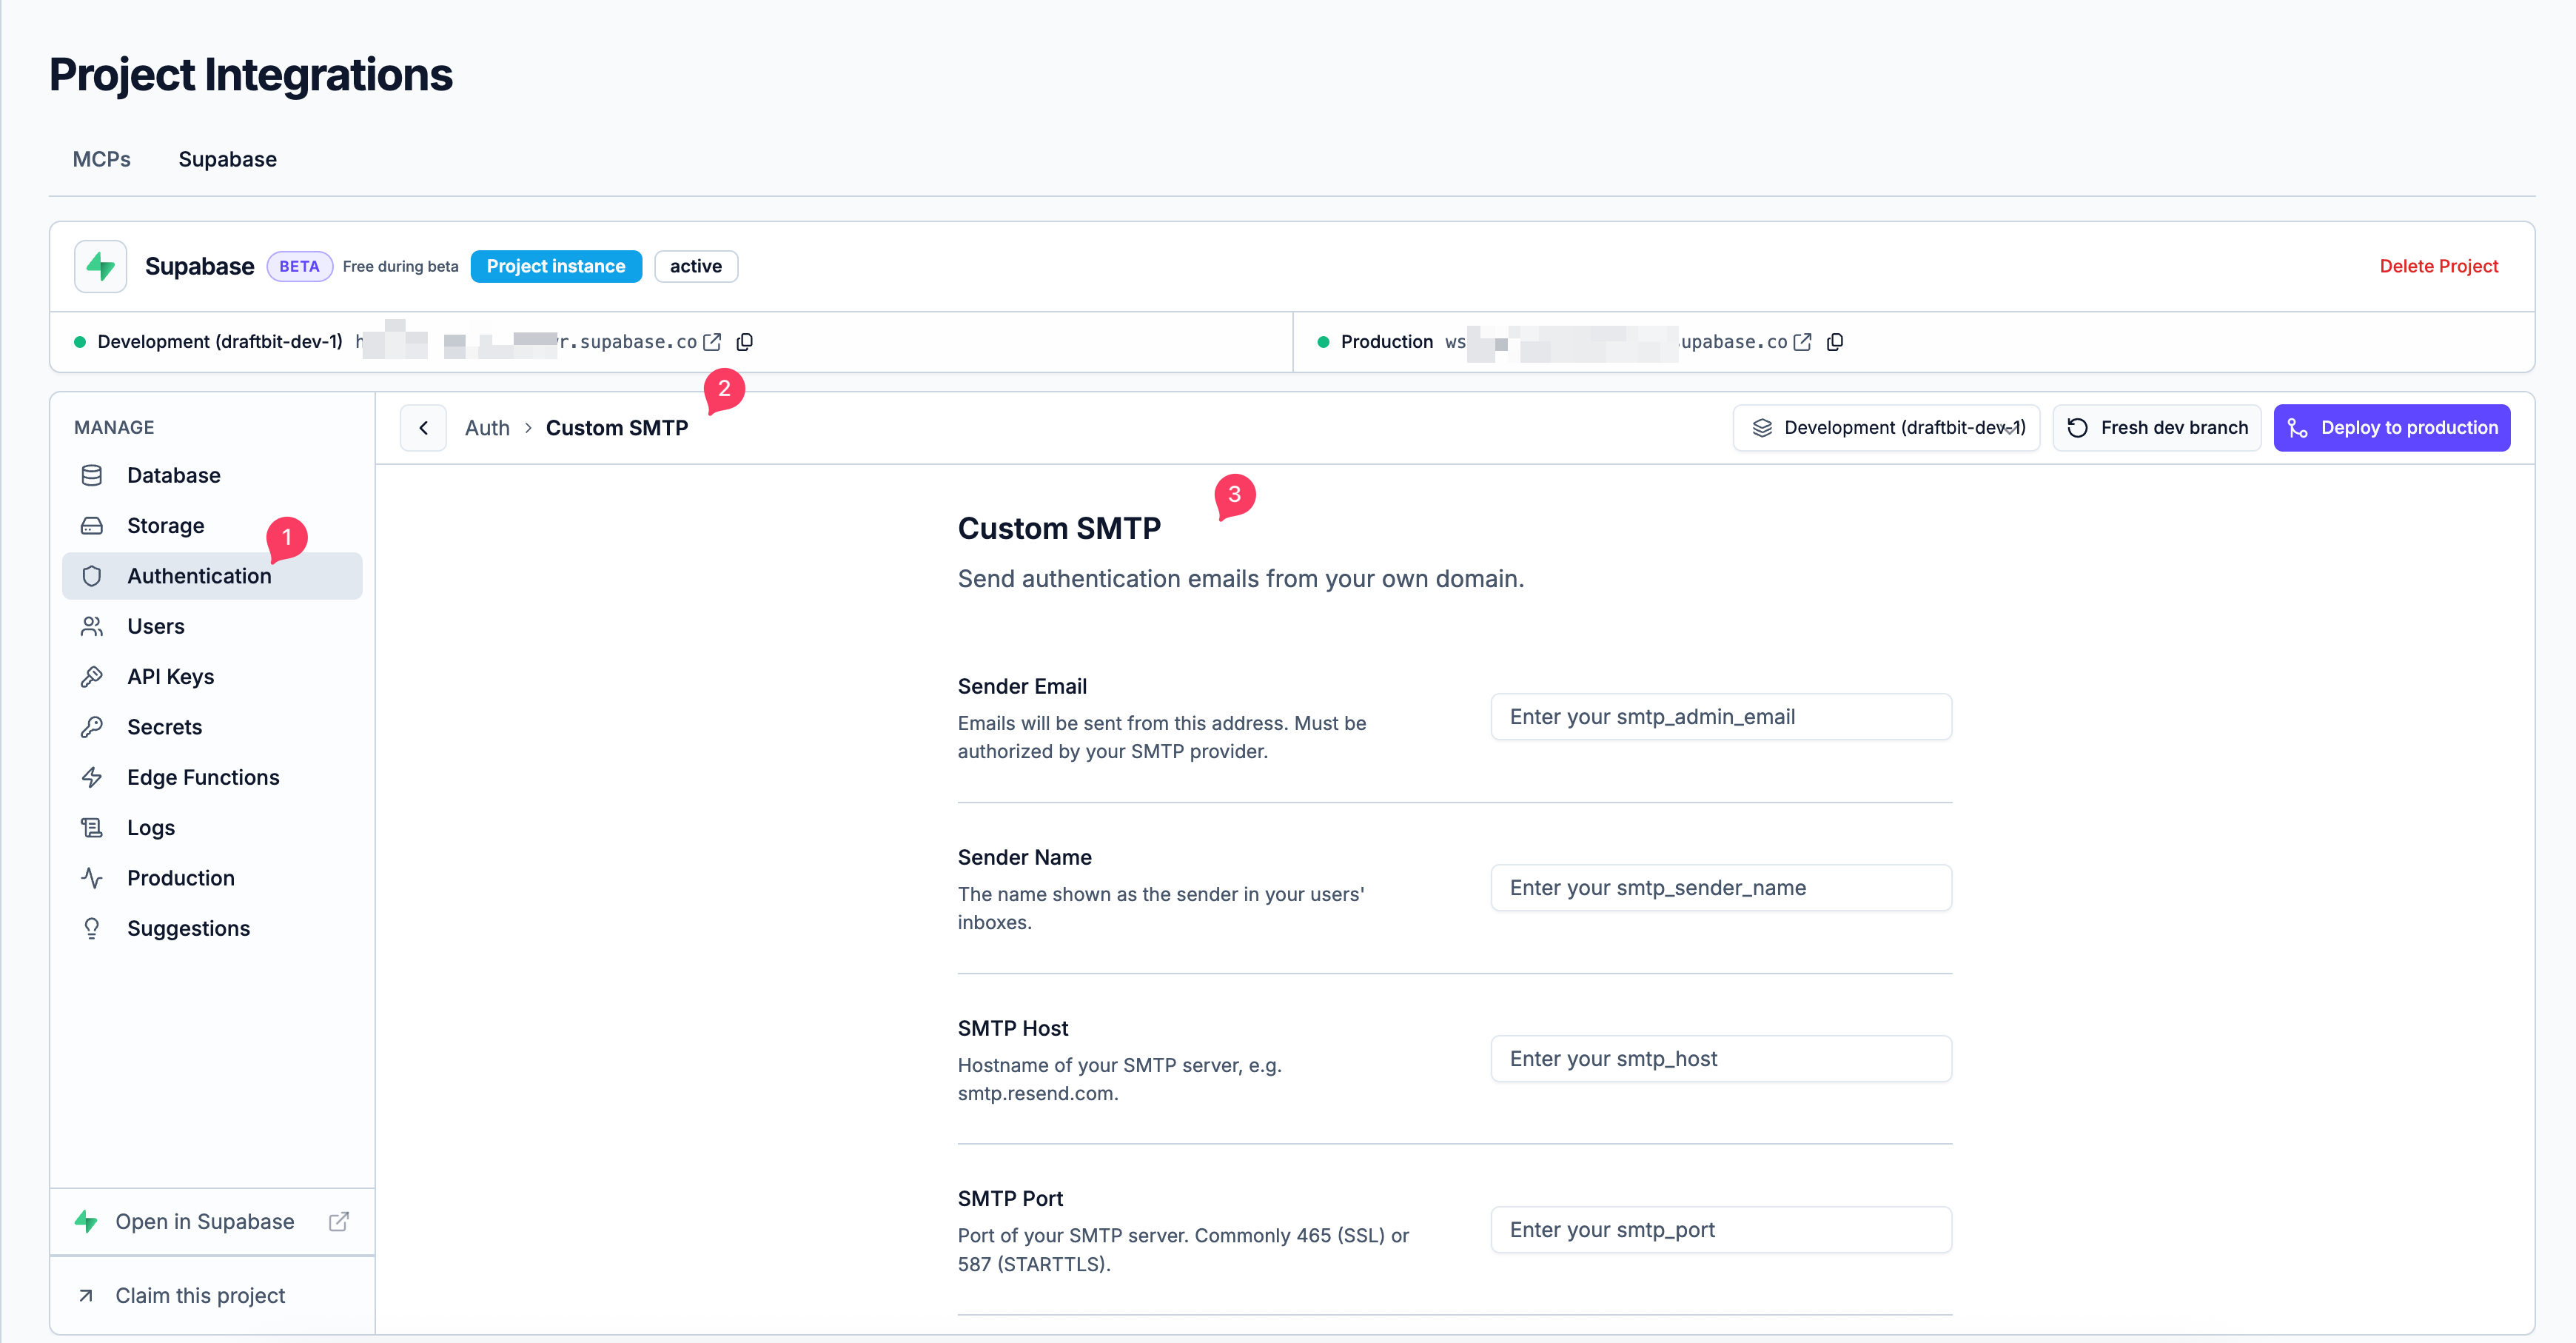Click the branch icon in Deploy to production
The height and width of the screenshot is (1343, 2576).
pos(2297,428)
